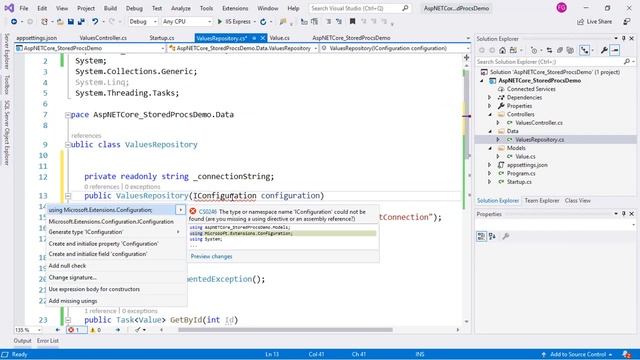This screenshot has width=640, height=360.
Task: Click the Undo arrow icon
Action: pos(95,22)
